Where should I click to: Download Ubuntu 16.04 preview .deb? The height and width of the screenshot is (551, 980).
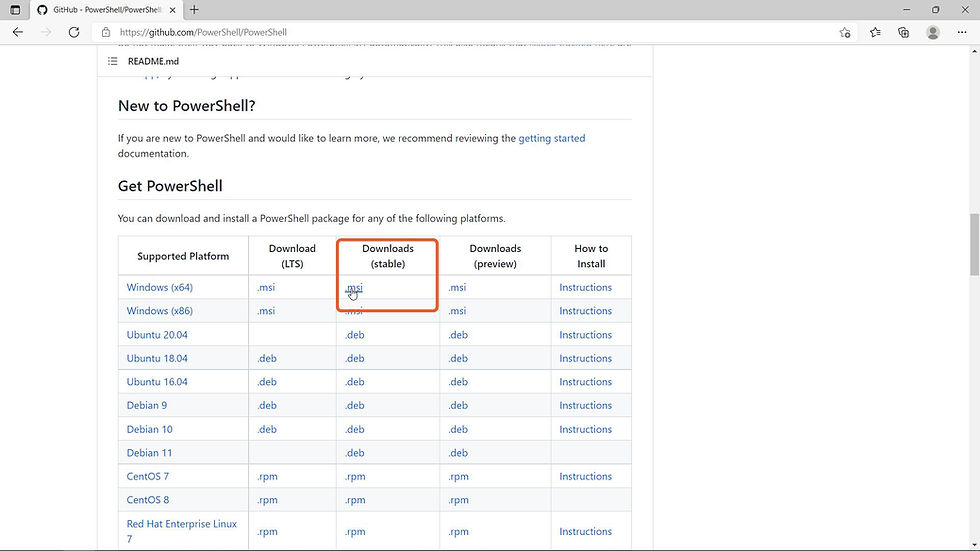click(458, 382)
